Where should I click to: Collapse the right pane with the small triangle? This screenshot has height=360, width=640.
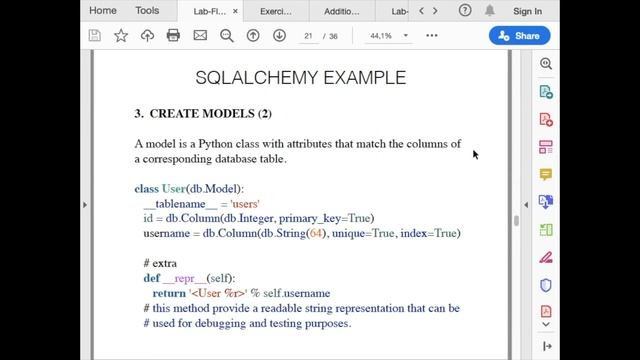point(526,204)
